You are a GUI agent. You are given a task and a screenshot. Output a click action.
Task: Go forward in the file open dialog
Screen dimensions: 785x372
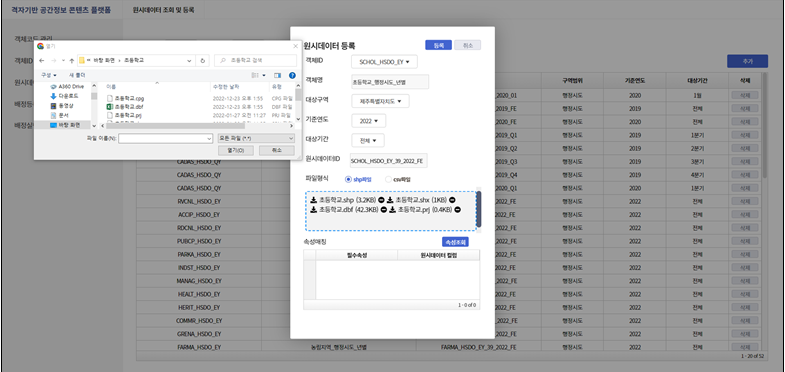point(53,61)
